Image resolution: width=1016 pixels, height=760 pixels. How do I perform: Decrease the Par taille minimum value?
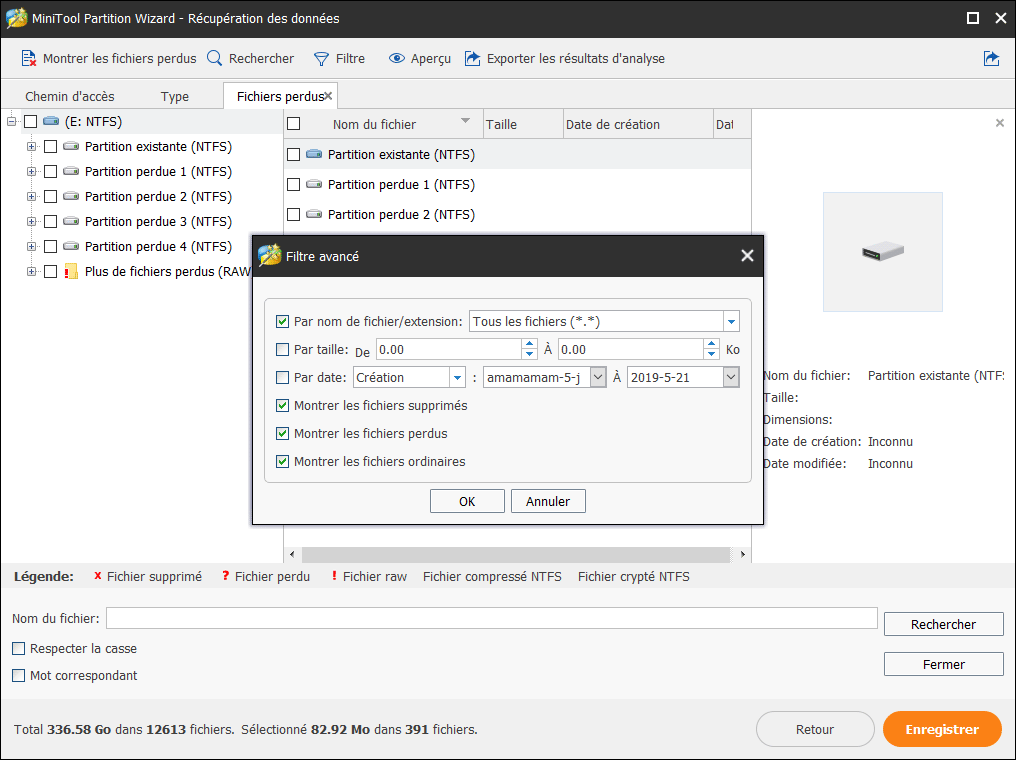tap(529, 354)
